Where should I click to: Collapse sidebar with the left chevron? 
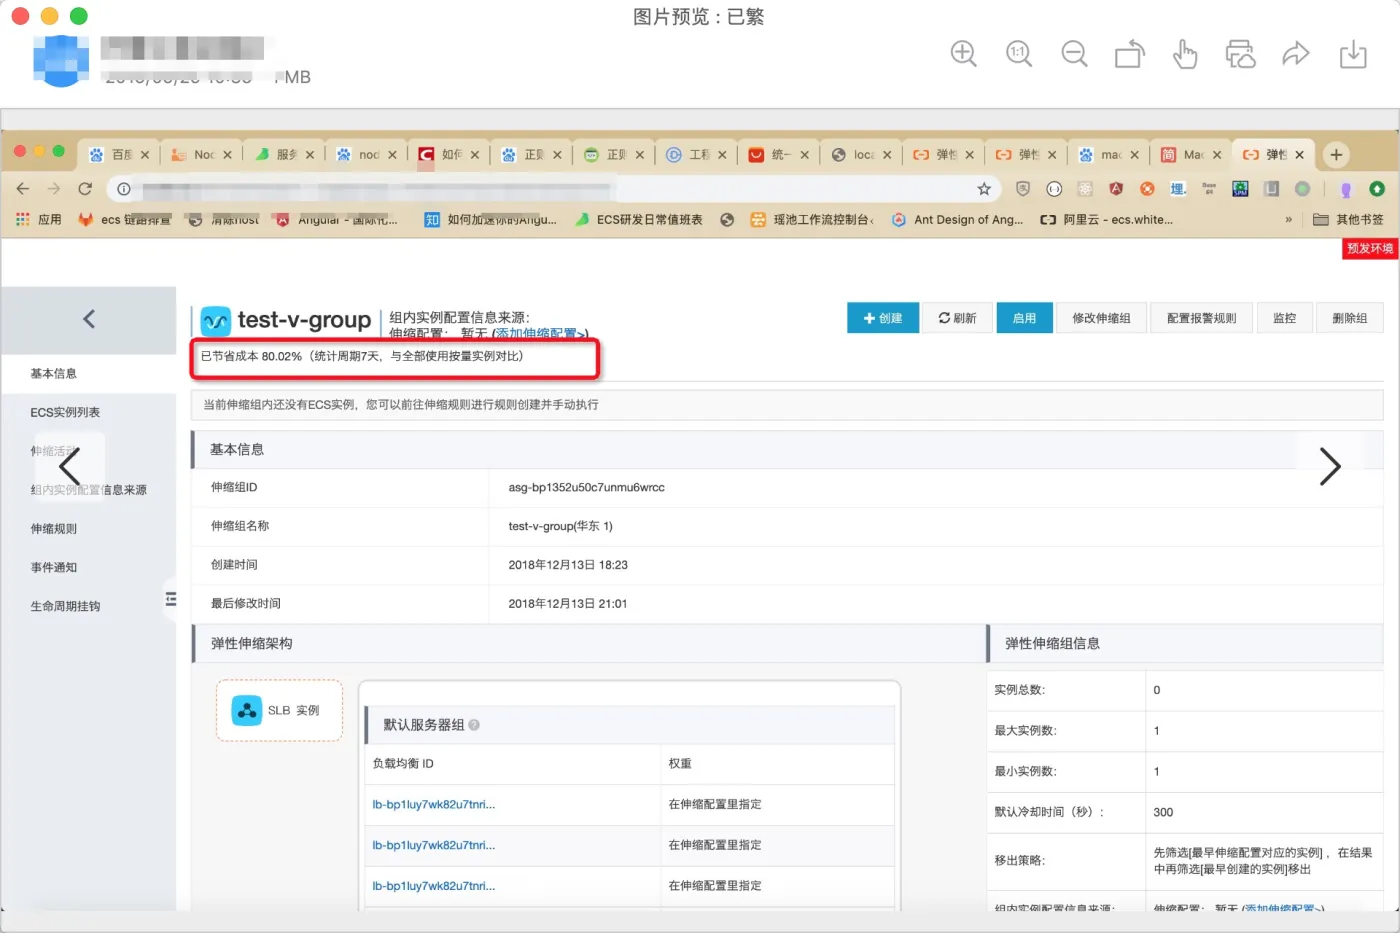[89, 319]
